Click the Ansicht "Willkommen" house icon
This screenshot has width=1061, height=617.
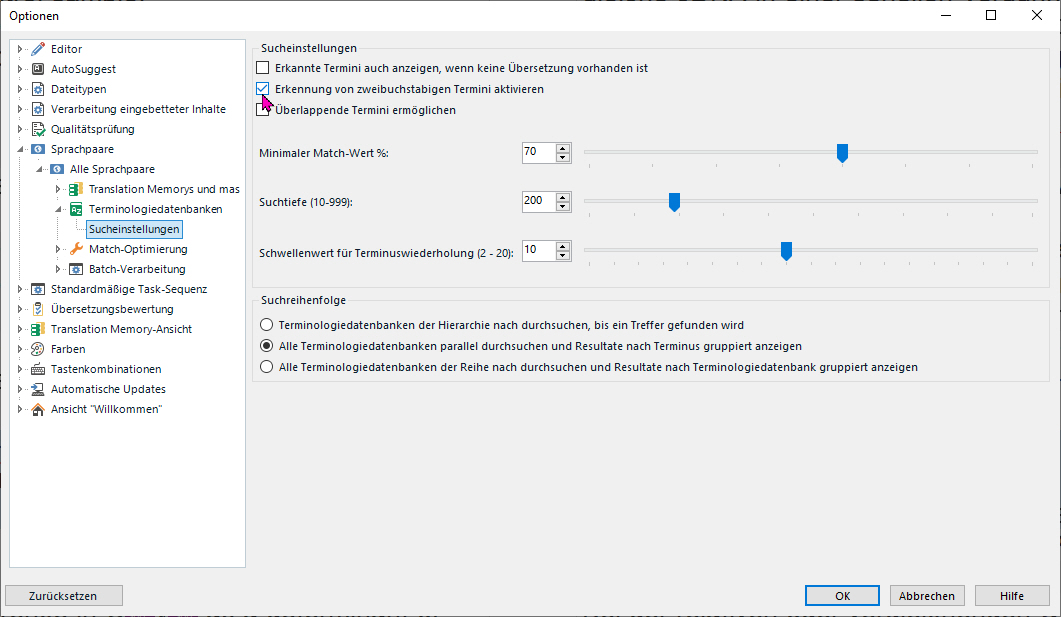[38, 409]
